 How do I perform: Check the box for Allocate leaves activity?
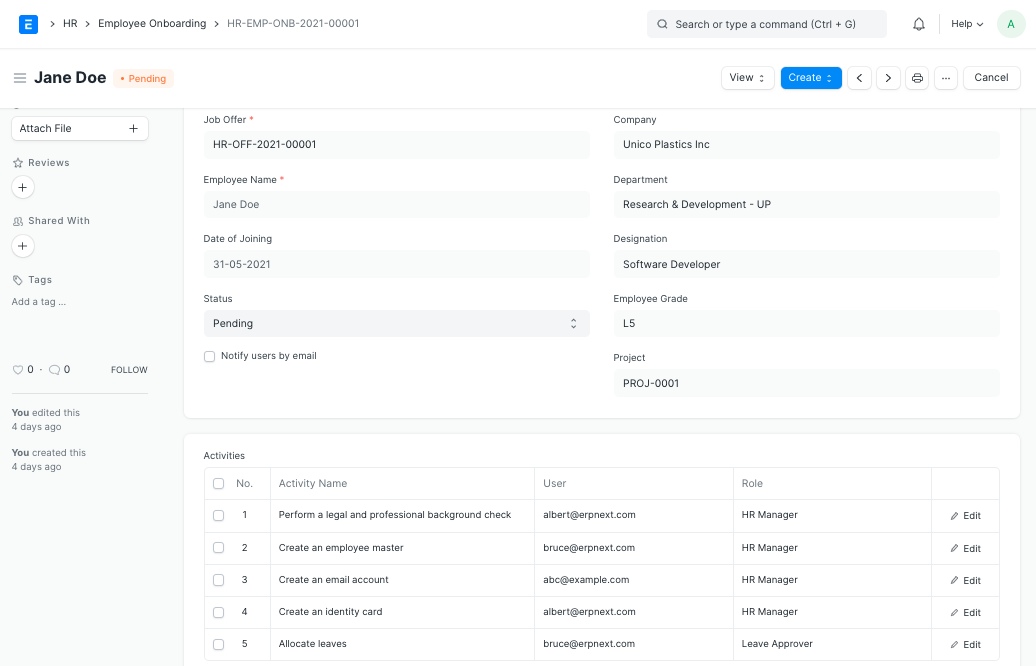tap(218, 644)
